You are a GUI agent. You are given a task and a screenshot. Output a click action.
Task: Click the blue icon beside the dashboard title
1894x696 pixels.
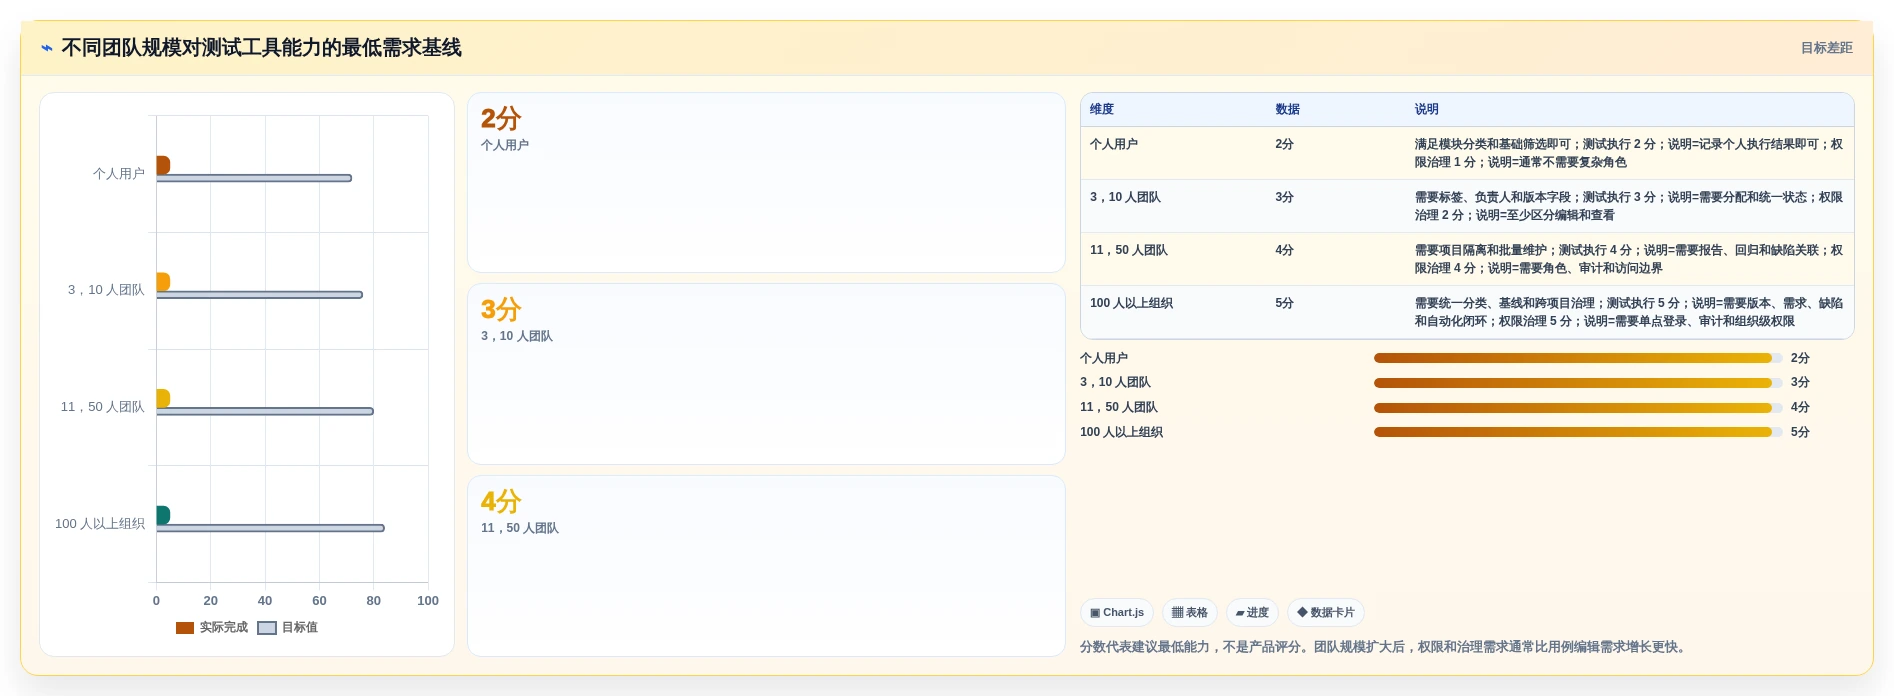pos(47,48)
